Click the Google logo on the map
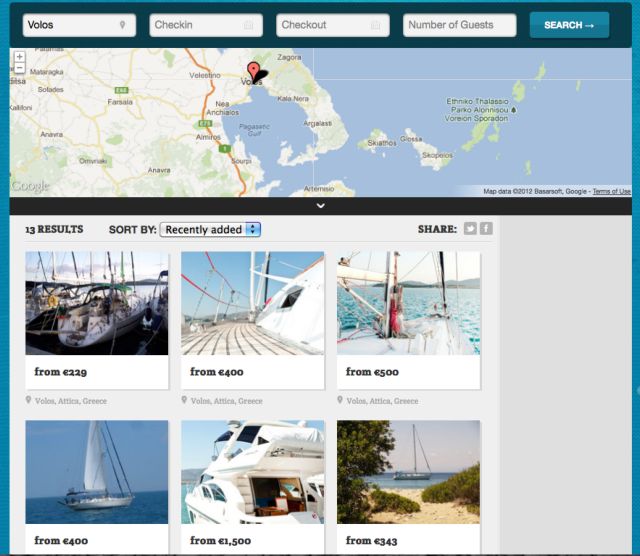Viewport: 640px width, 556px height. point(30,186)
